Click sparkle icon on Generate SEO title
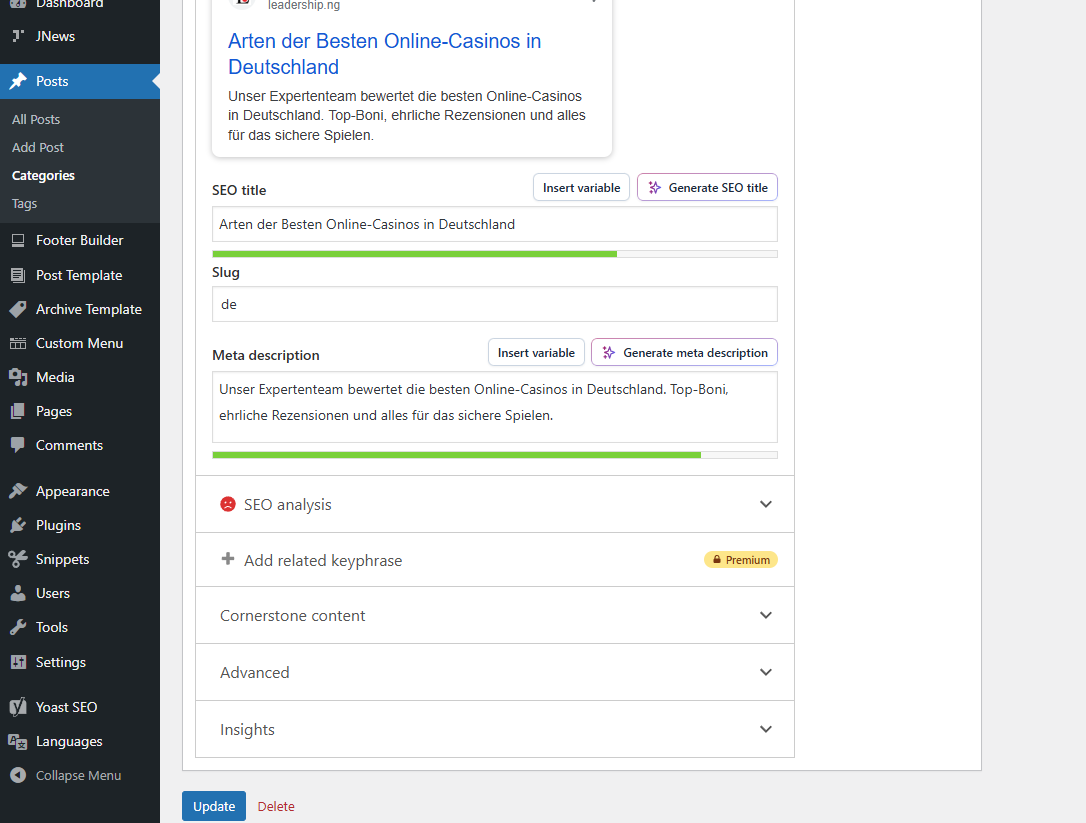Image resolution: width=1086 pixels, height=823 pixels. 655,188
